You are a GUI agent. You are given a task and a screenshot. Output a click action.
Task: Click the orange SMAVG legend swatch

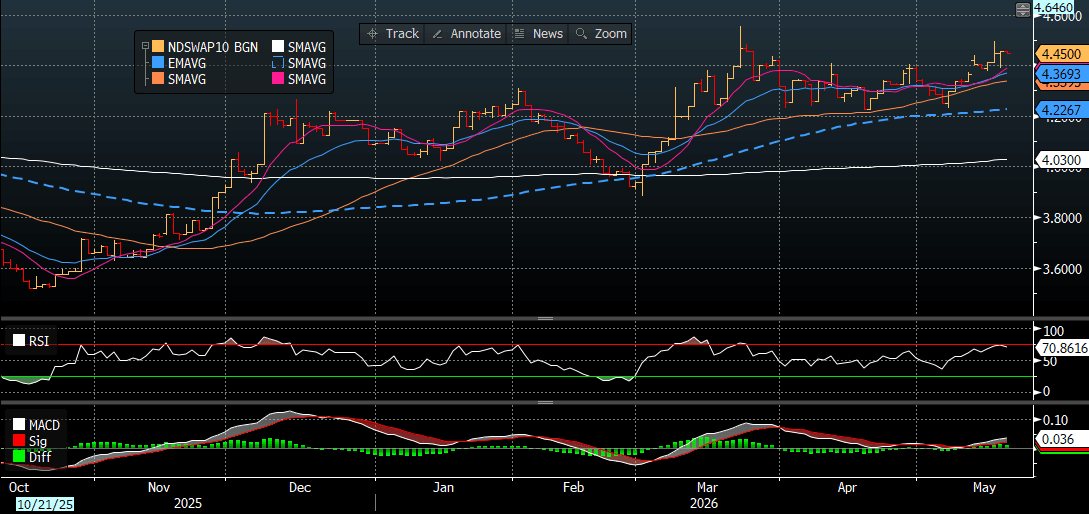click(158, 79)
